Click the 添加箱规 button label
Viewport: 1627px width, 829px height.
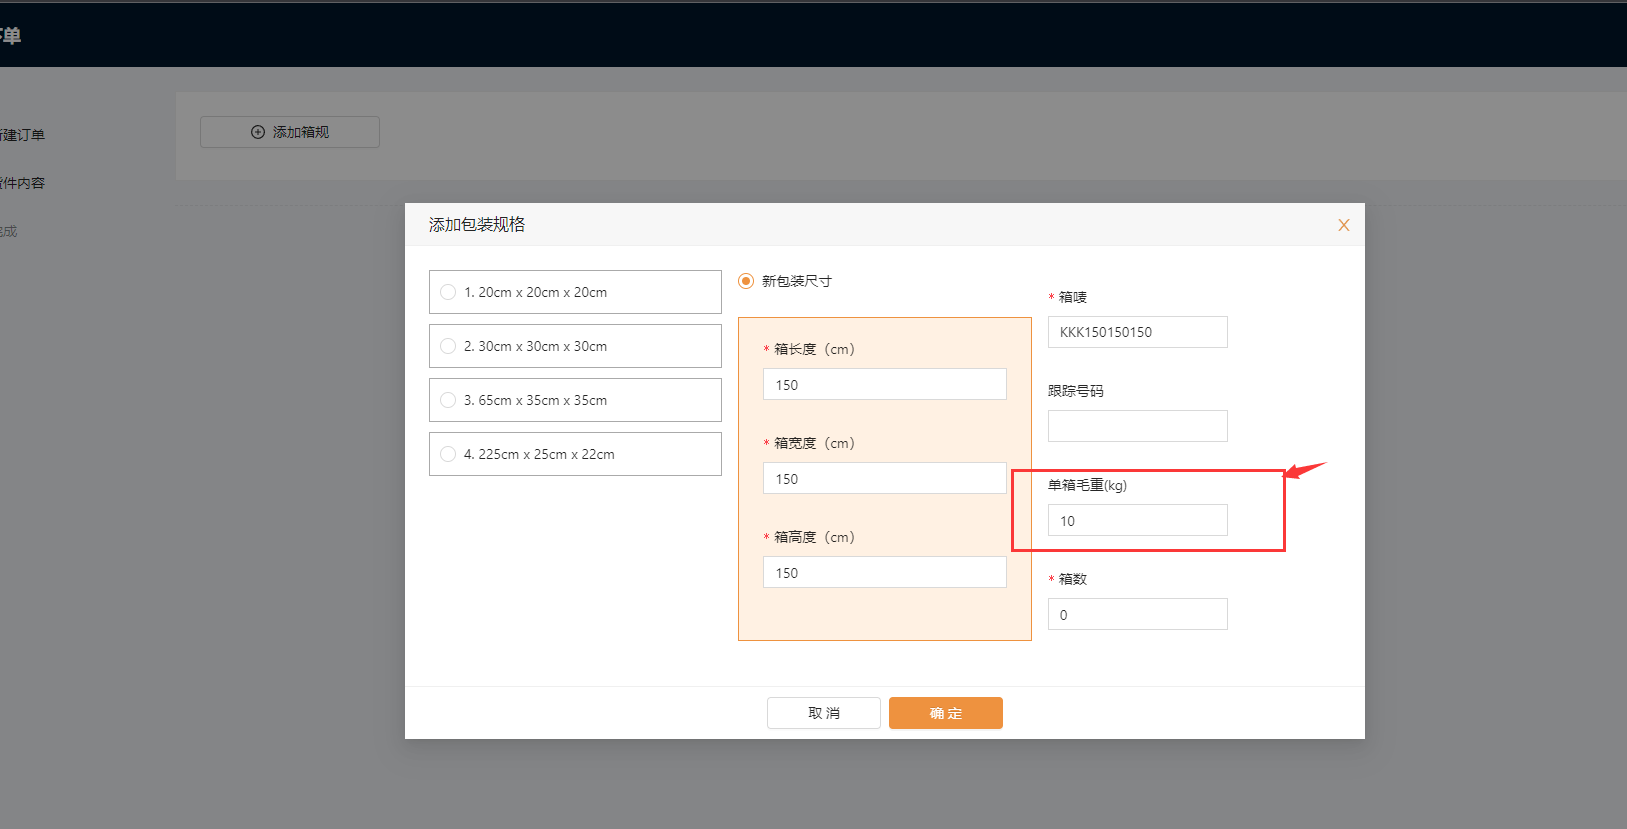(301, 132)
